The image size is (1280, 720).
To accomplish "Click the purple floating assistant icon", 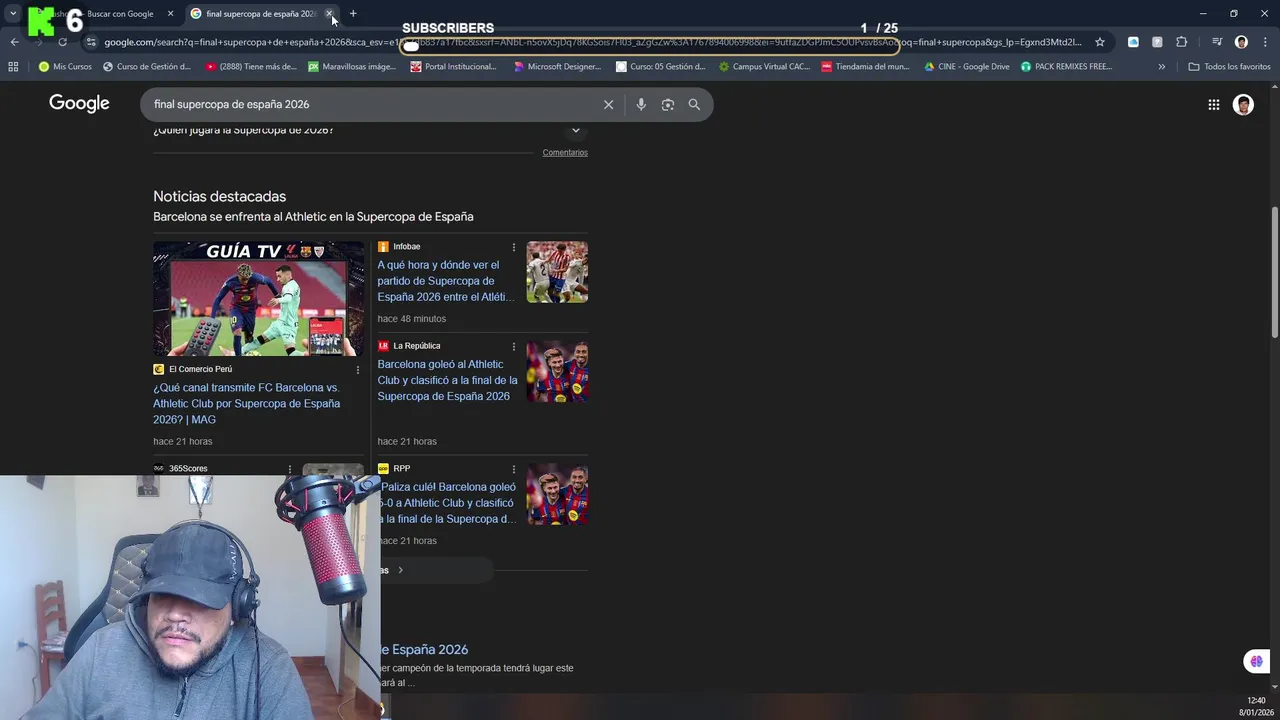I will pyautogui.click(x=1256, y=661).
